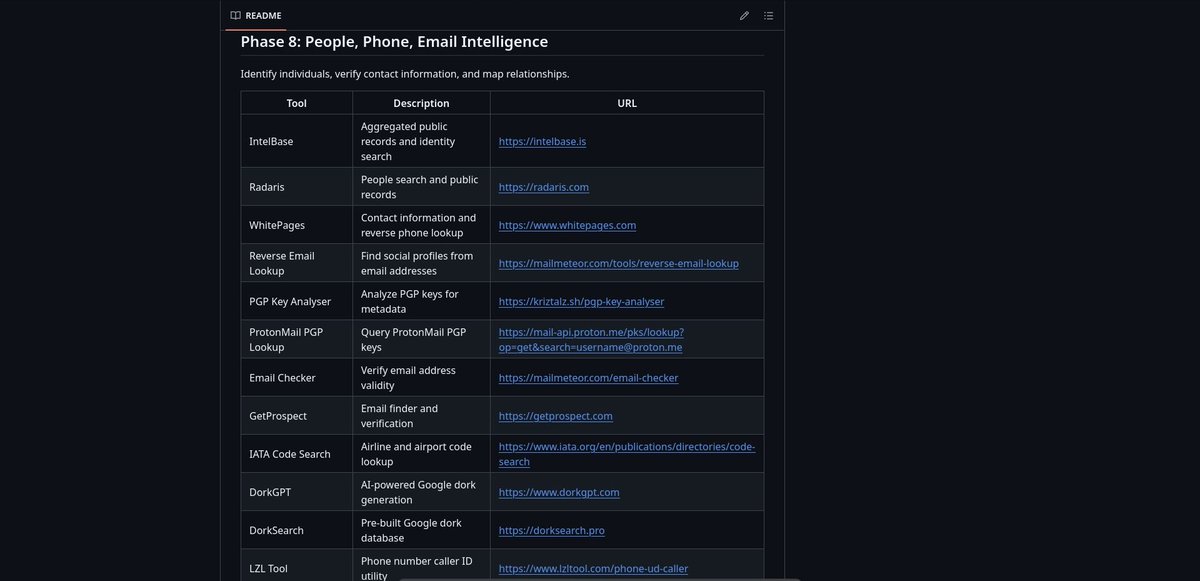1200x581 pixels.
Task: Open the intelbase.is link
Action: [x=542, y=141]
